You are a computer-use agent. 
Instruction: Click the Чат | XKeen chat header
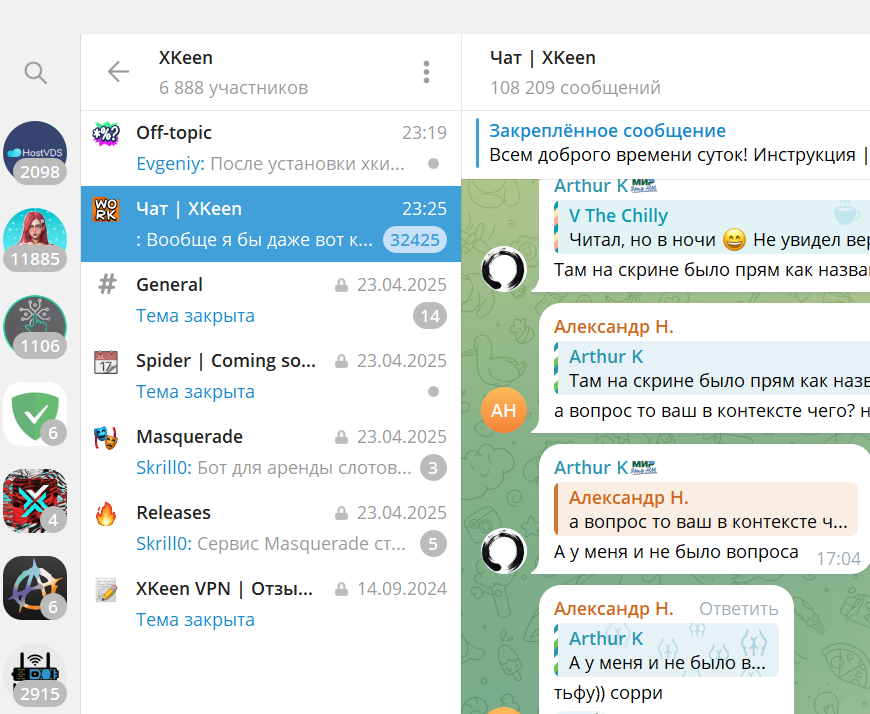[543, 58]
